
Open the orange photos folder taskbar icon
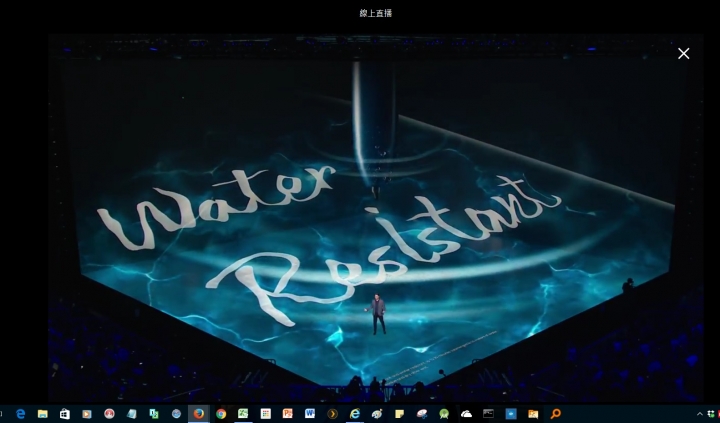(x=533, y=414)
